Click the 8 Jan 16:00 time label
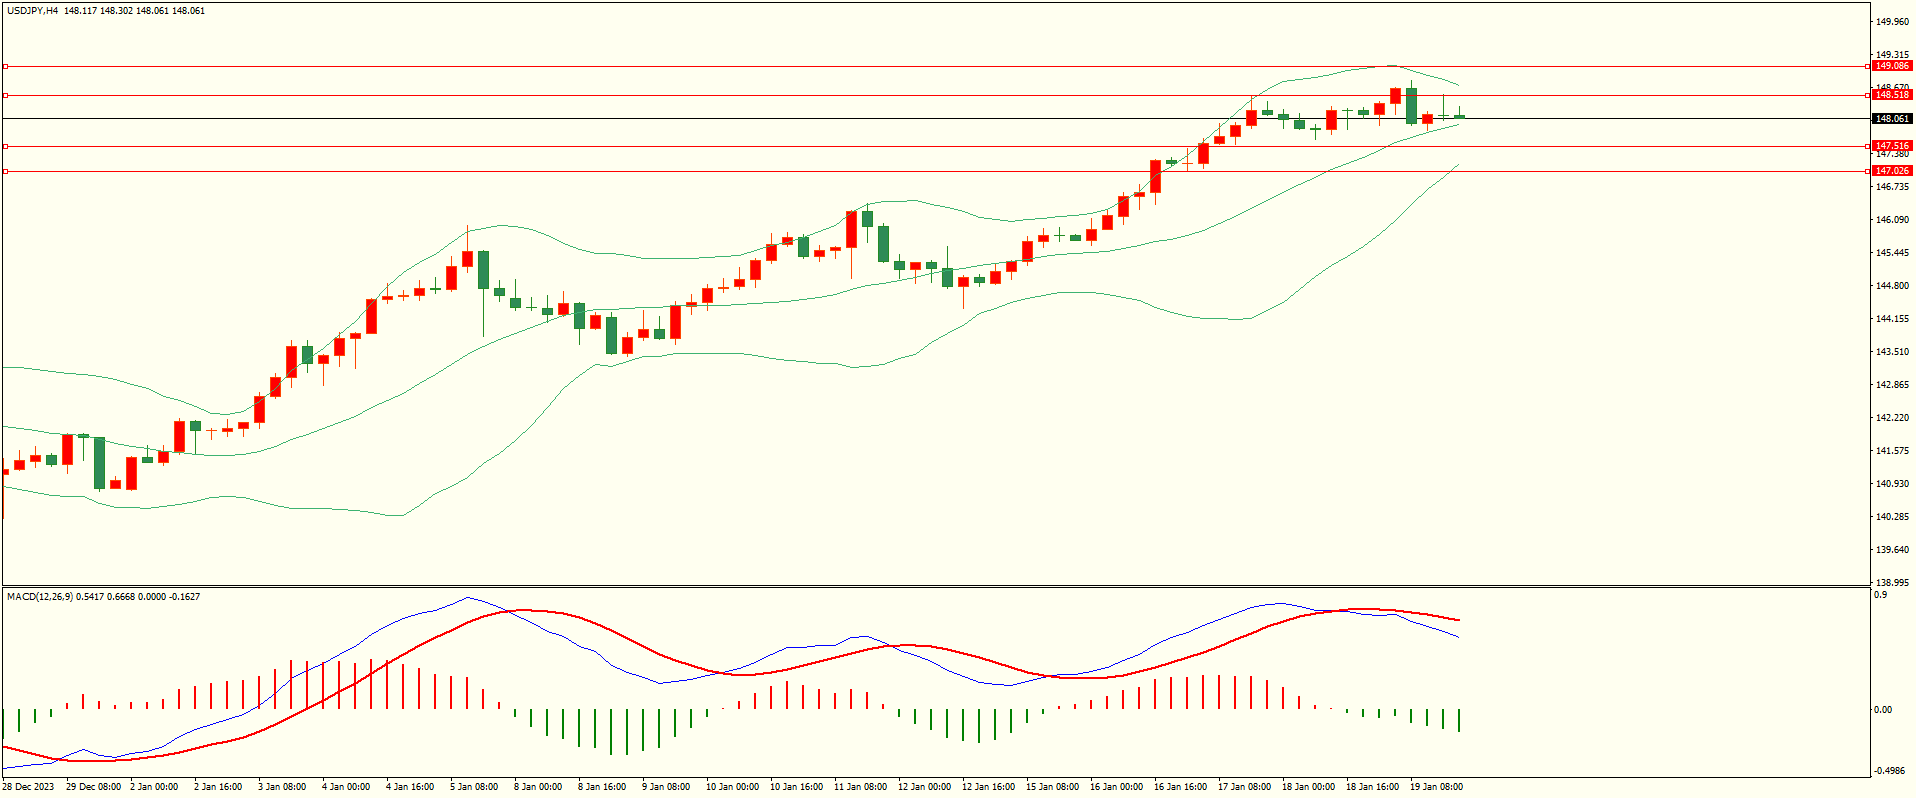 [602, 787]
